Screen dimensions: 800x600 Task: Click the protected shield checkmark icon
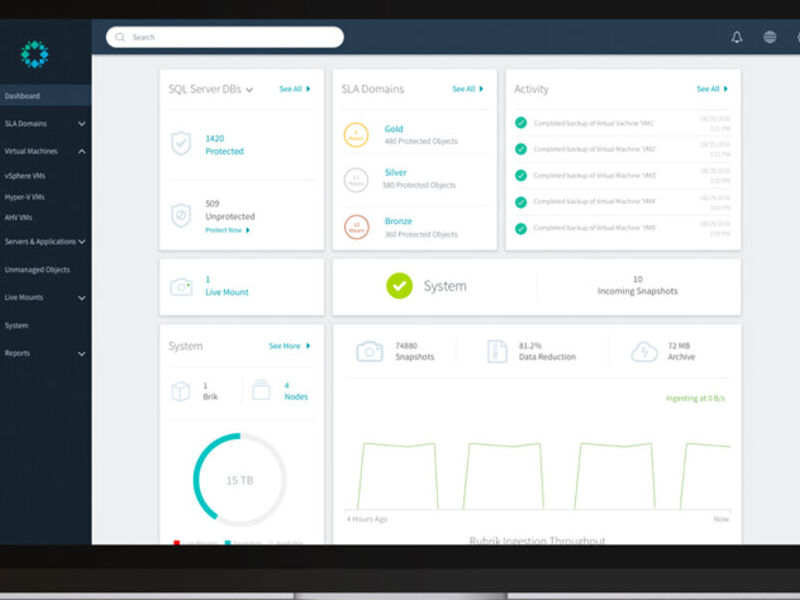point(181,143)
